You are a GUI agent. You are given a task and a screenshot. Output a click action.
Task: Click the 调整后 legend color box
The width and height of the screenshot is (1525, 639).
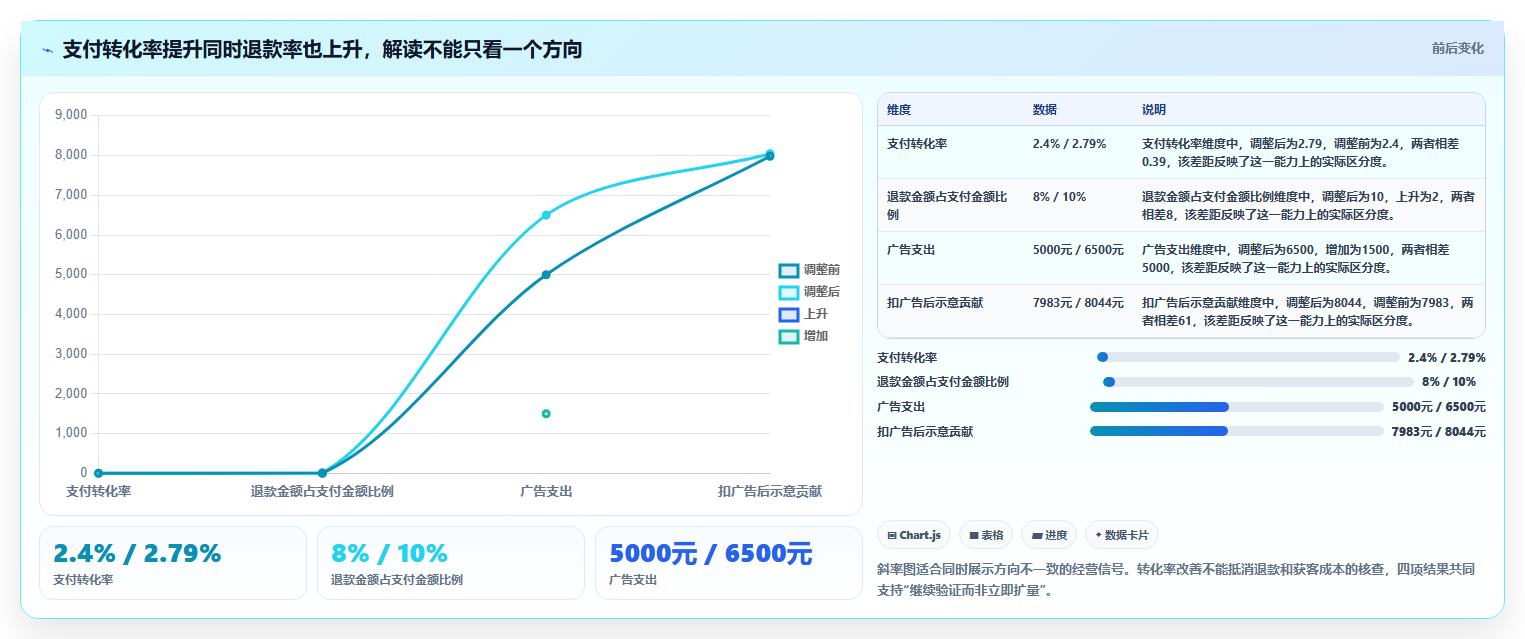(789, 292)
